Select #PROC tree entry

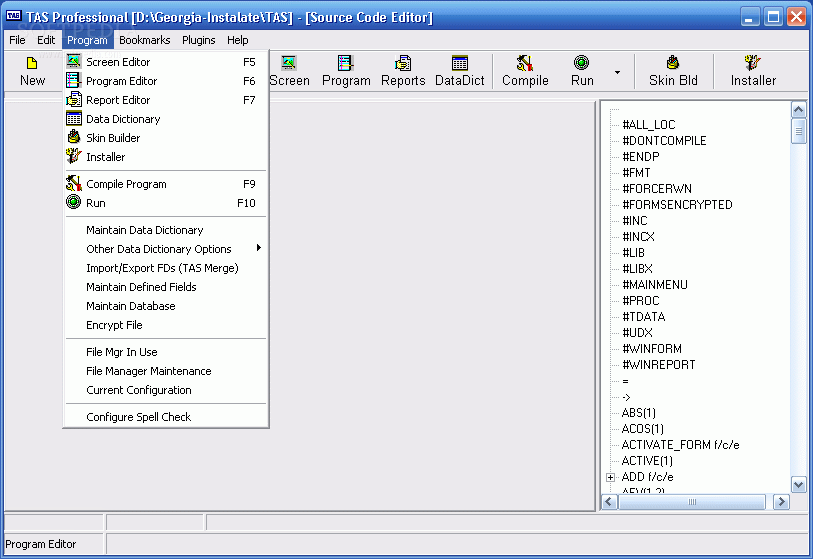pyautogui.click(x=641, y=301)
